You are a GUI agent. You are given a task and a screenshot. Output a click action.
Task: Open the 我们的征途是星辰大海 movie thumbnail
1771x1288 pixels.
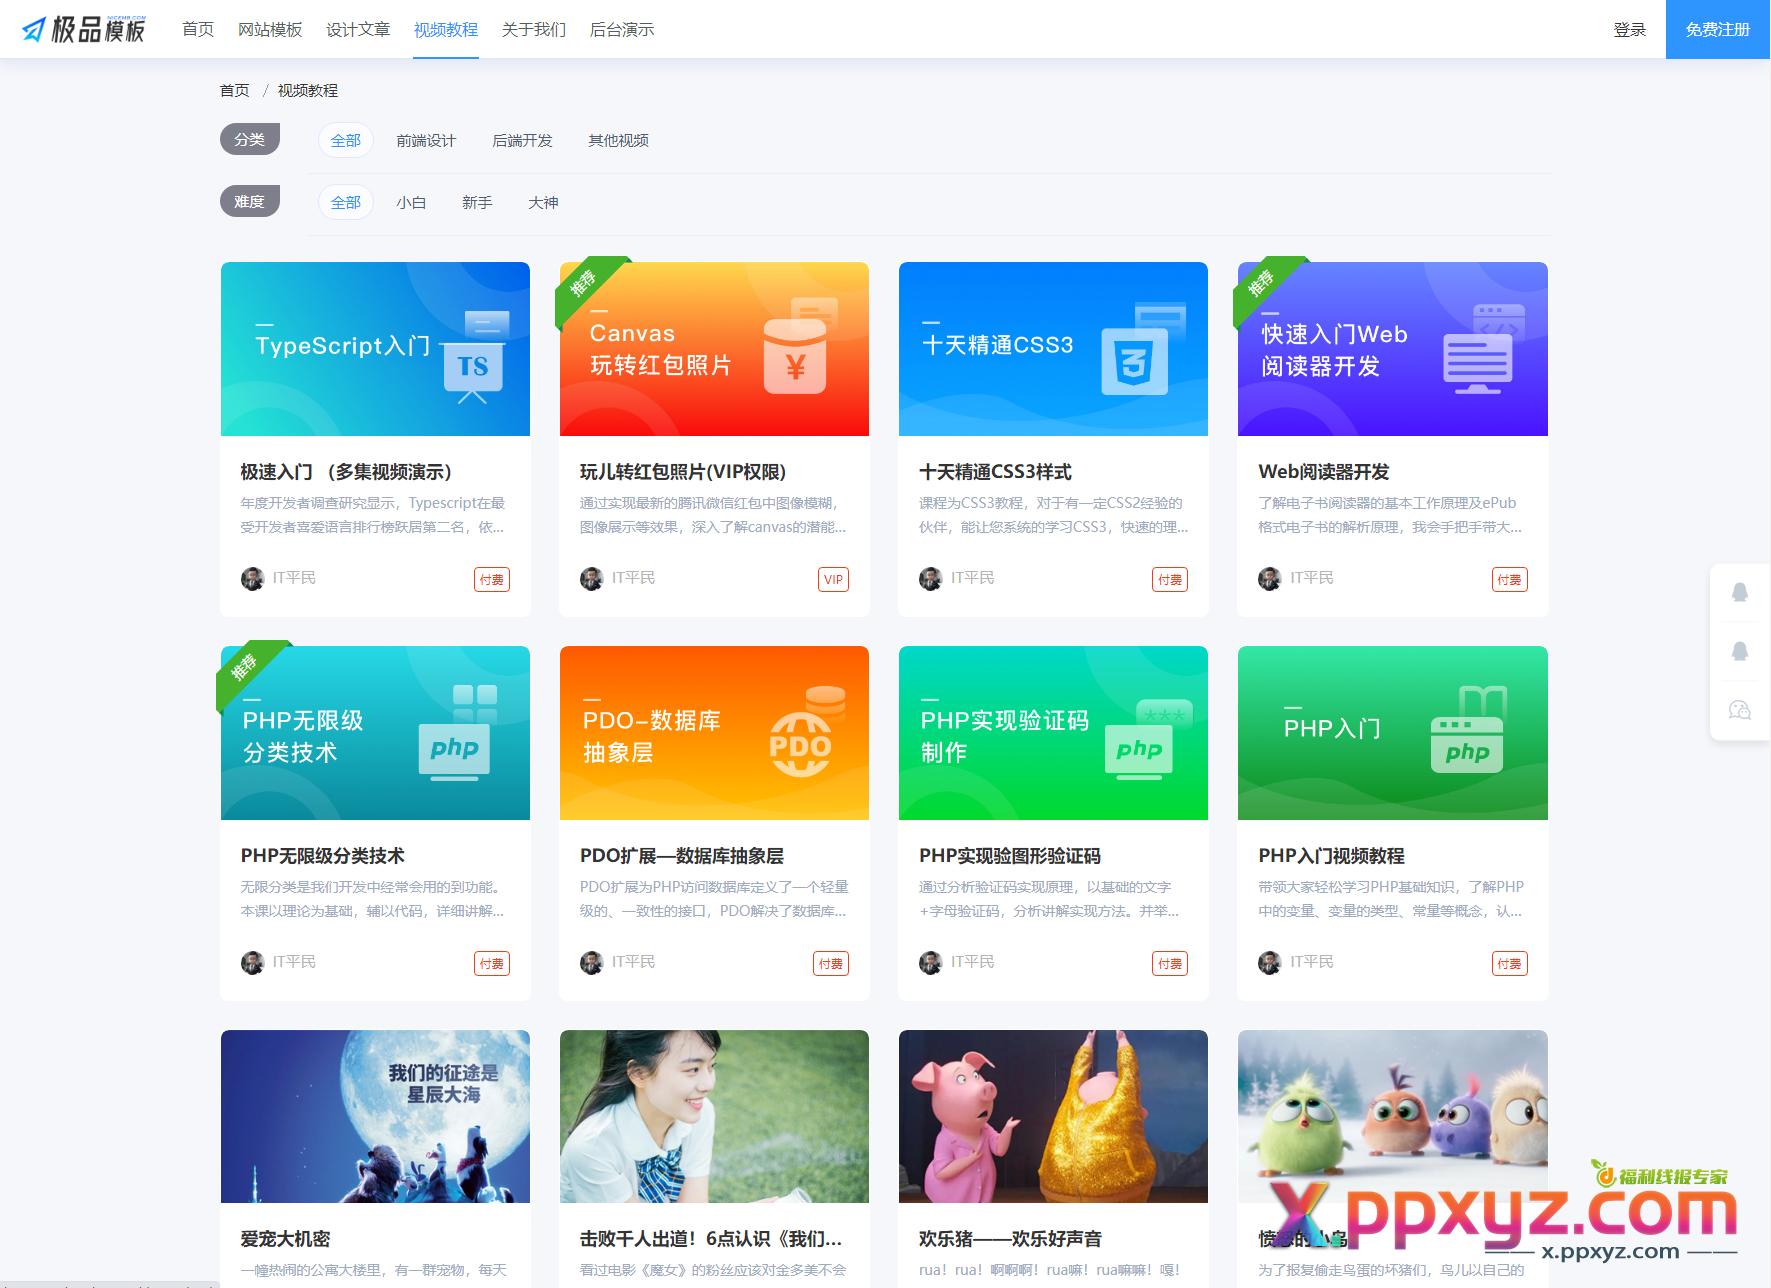click(x=375, y=1116)
